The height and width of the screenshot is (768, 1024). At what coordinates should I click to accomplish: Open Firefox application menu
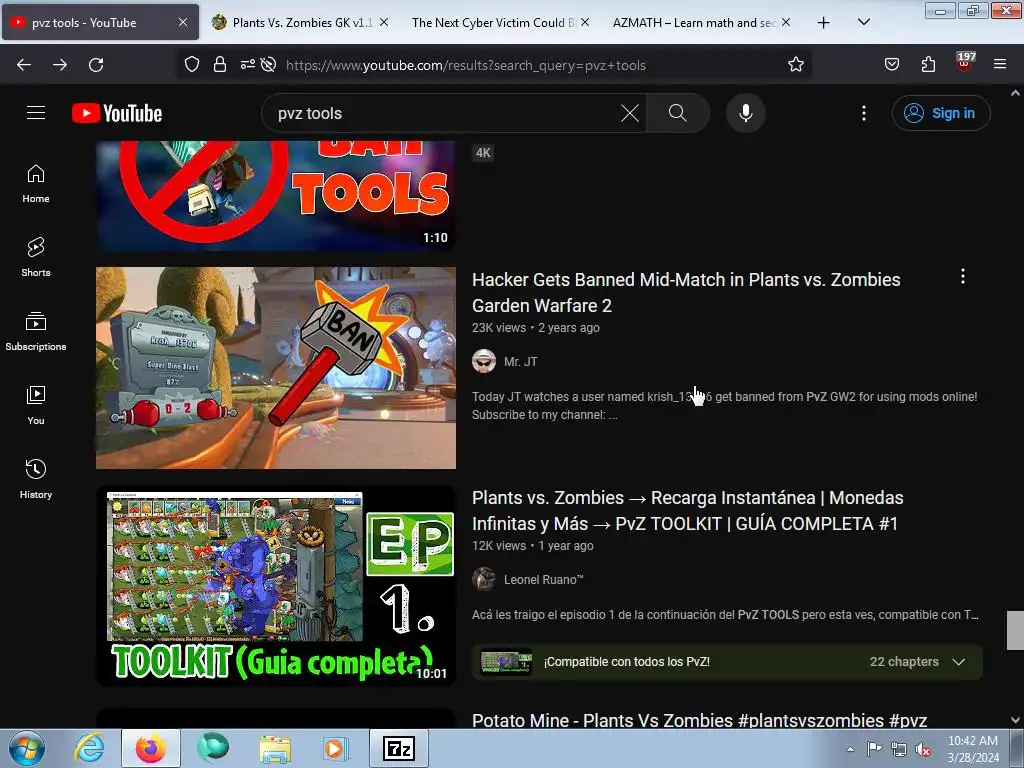coord(1000,65)
